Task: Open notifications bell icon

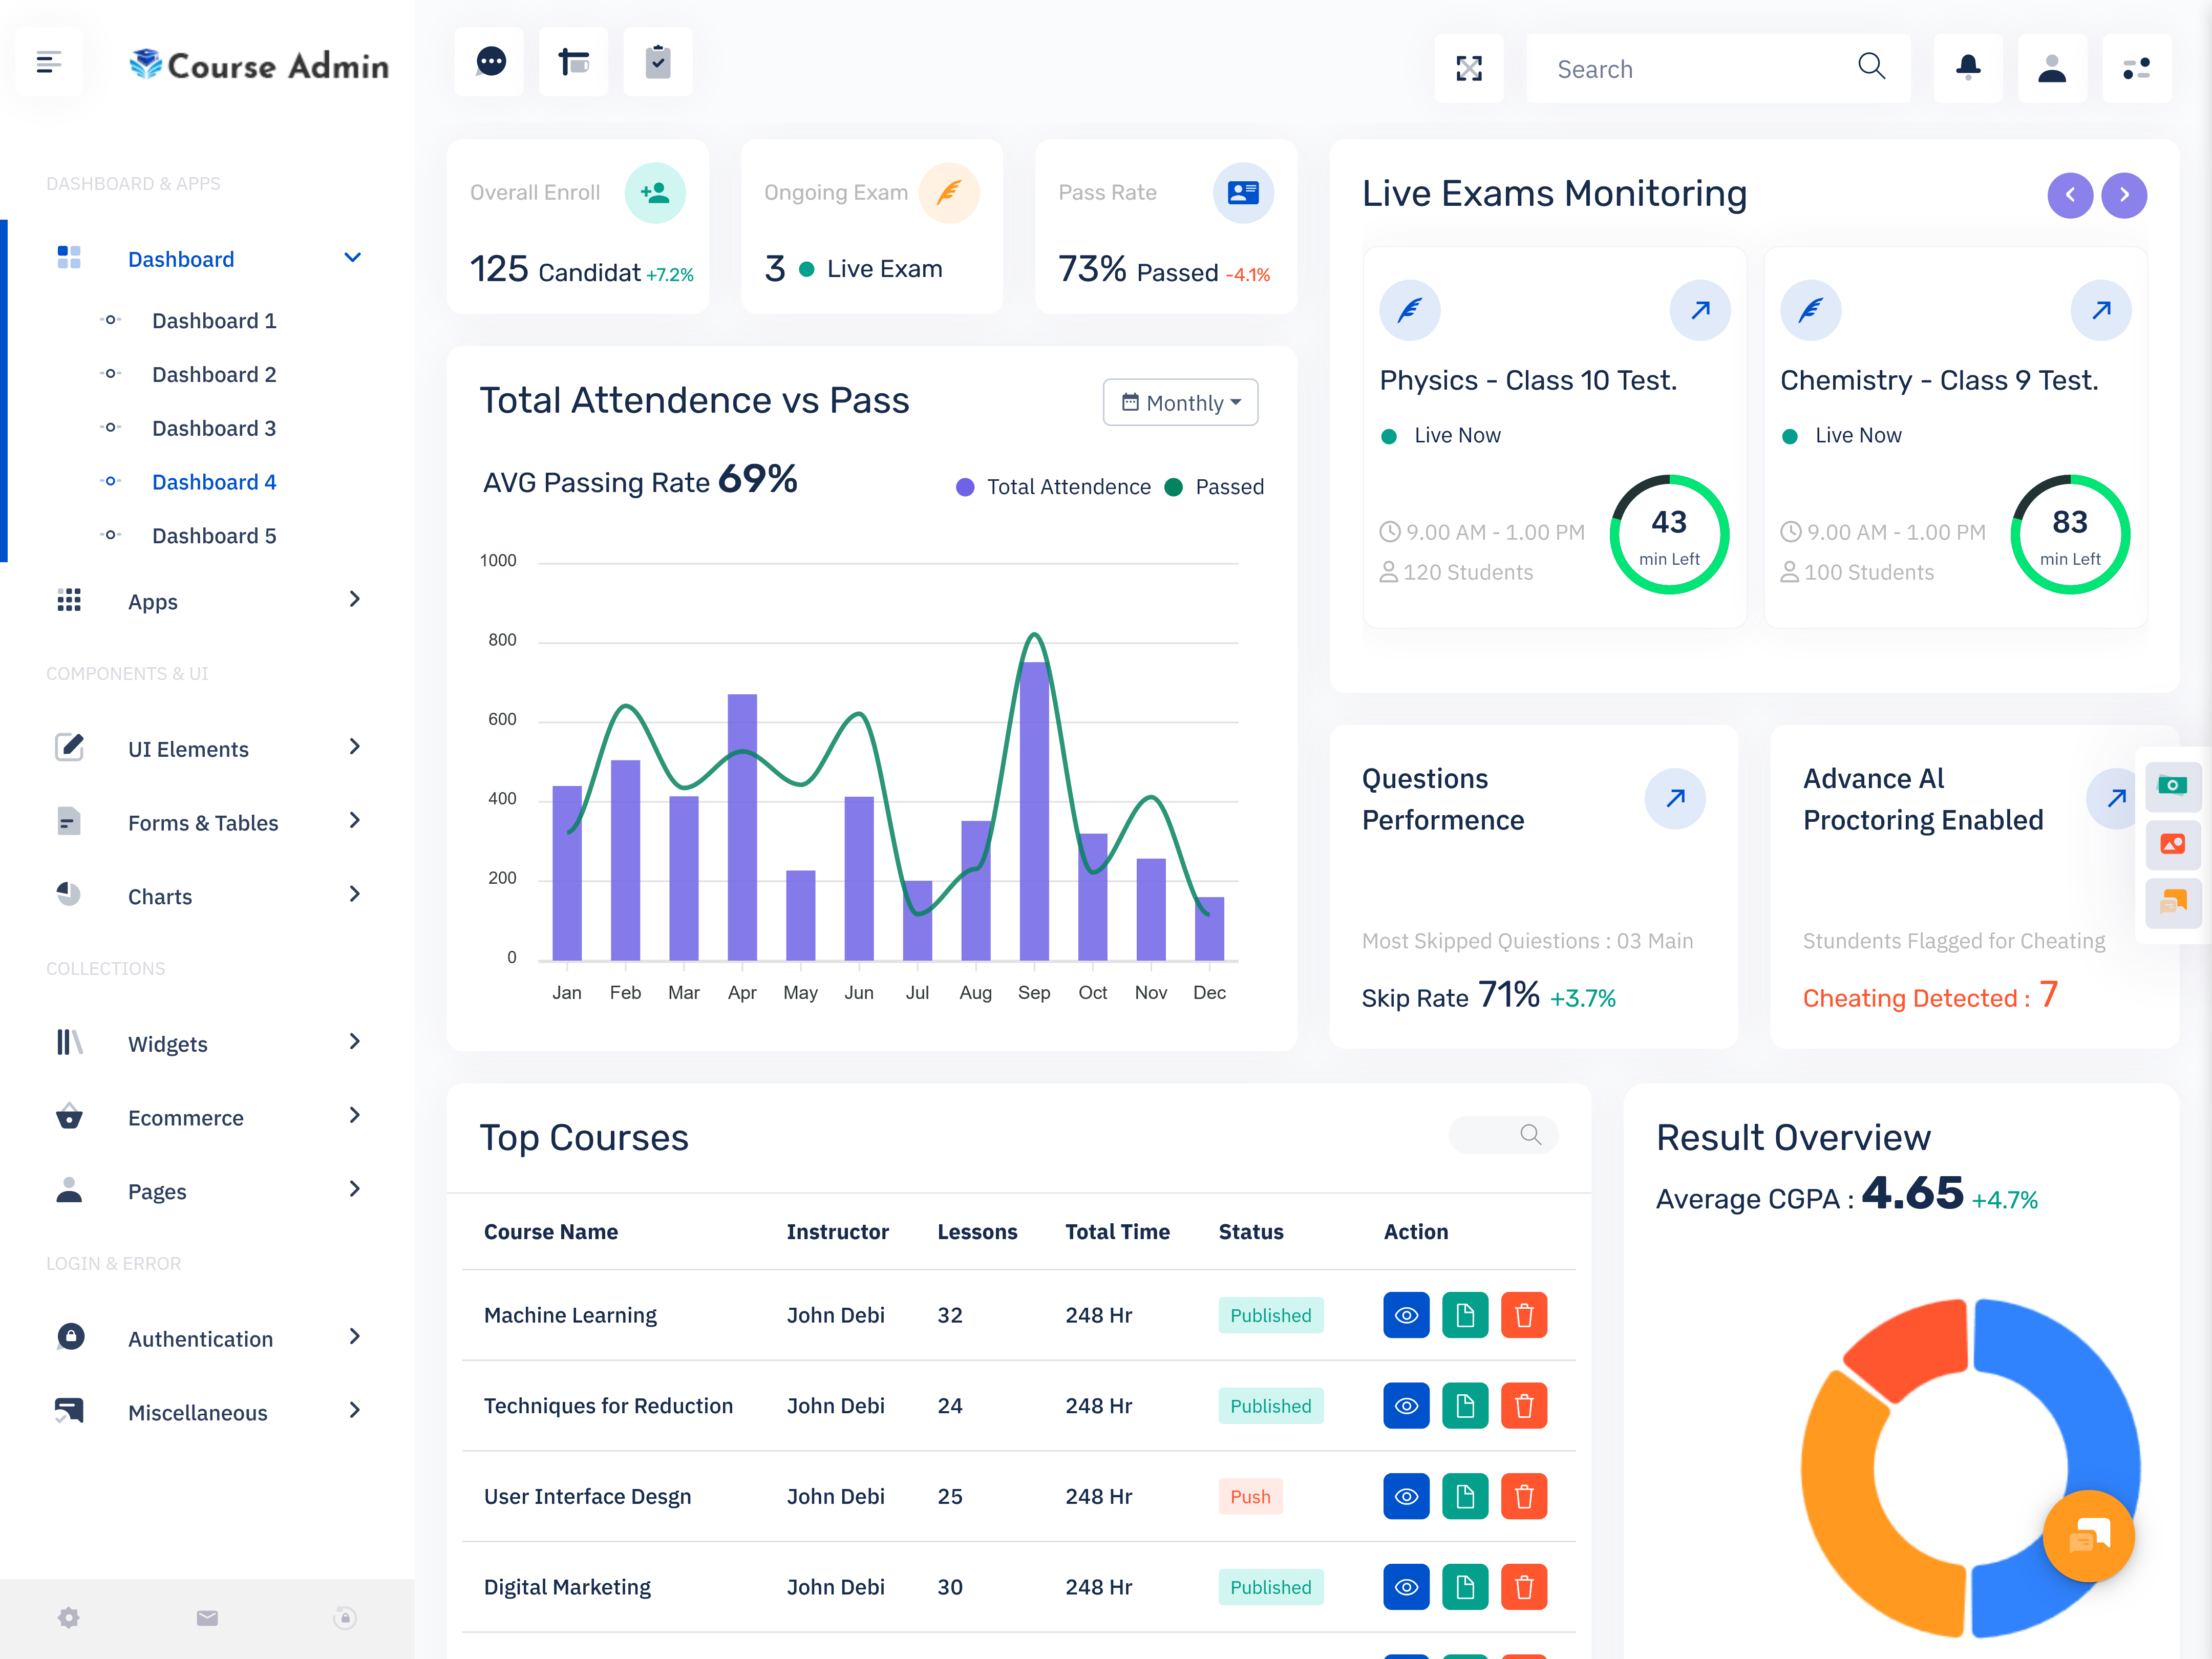Action: click(x=1968, y=68)
